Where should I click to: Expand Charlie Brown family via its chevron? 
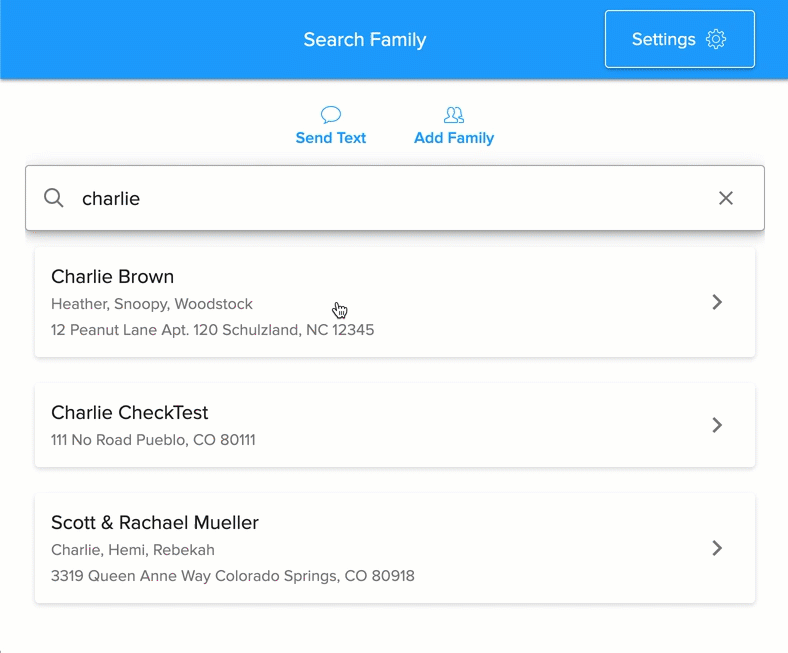point(717,302)
